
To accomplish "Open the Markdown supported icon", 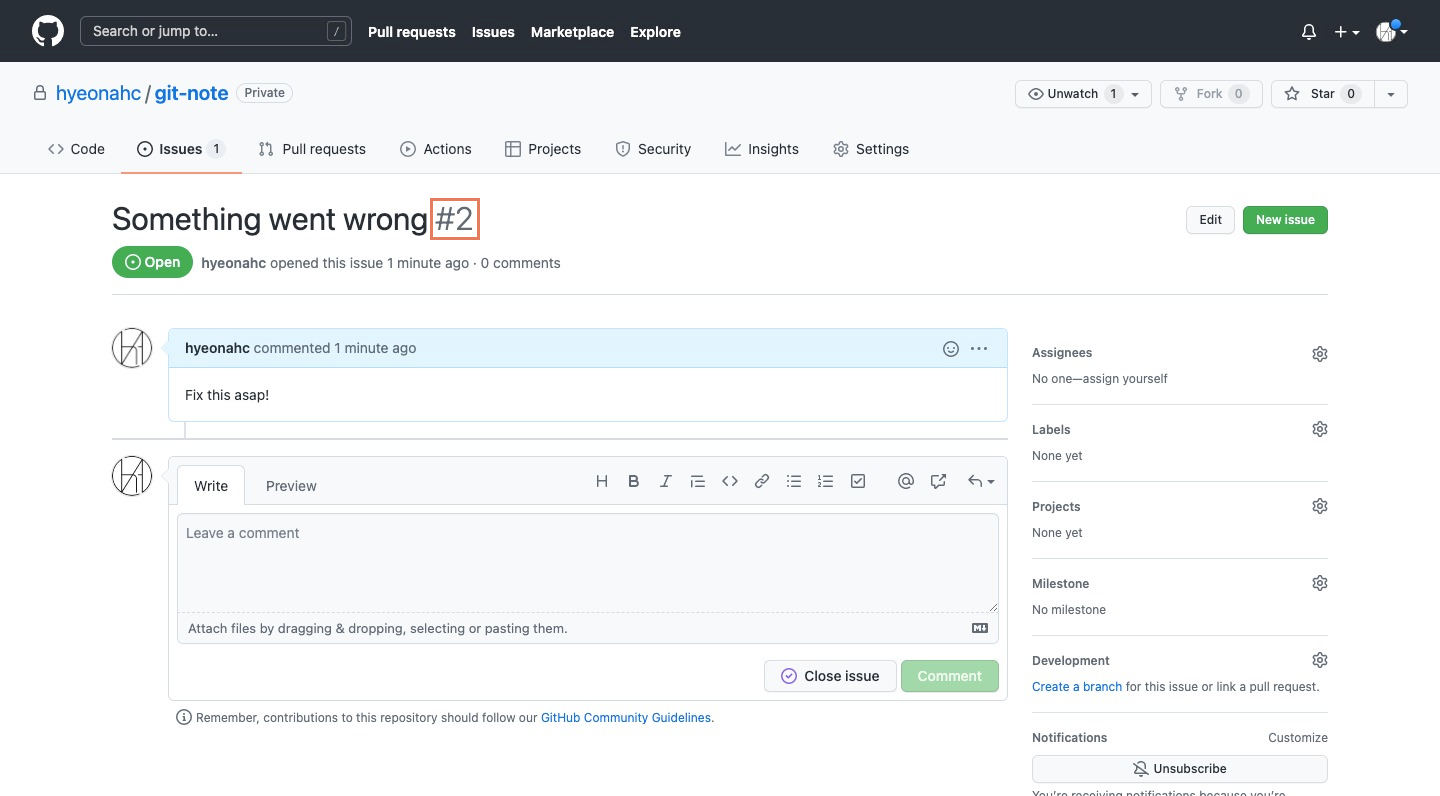I will tap(980, 629).
